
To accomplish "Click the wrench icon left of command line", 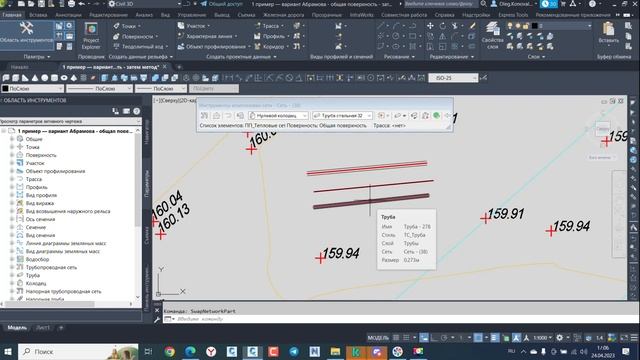I will (x=157, y=319).
